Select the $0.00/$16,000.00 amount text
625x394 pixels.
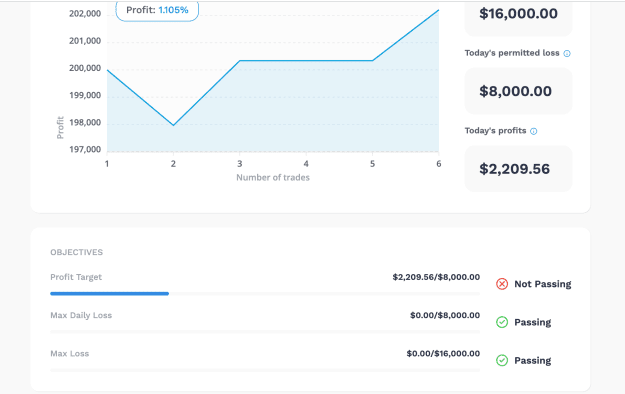coord(443,354)
